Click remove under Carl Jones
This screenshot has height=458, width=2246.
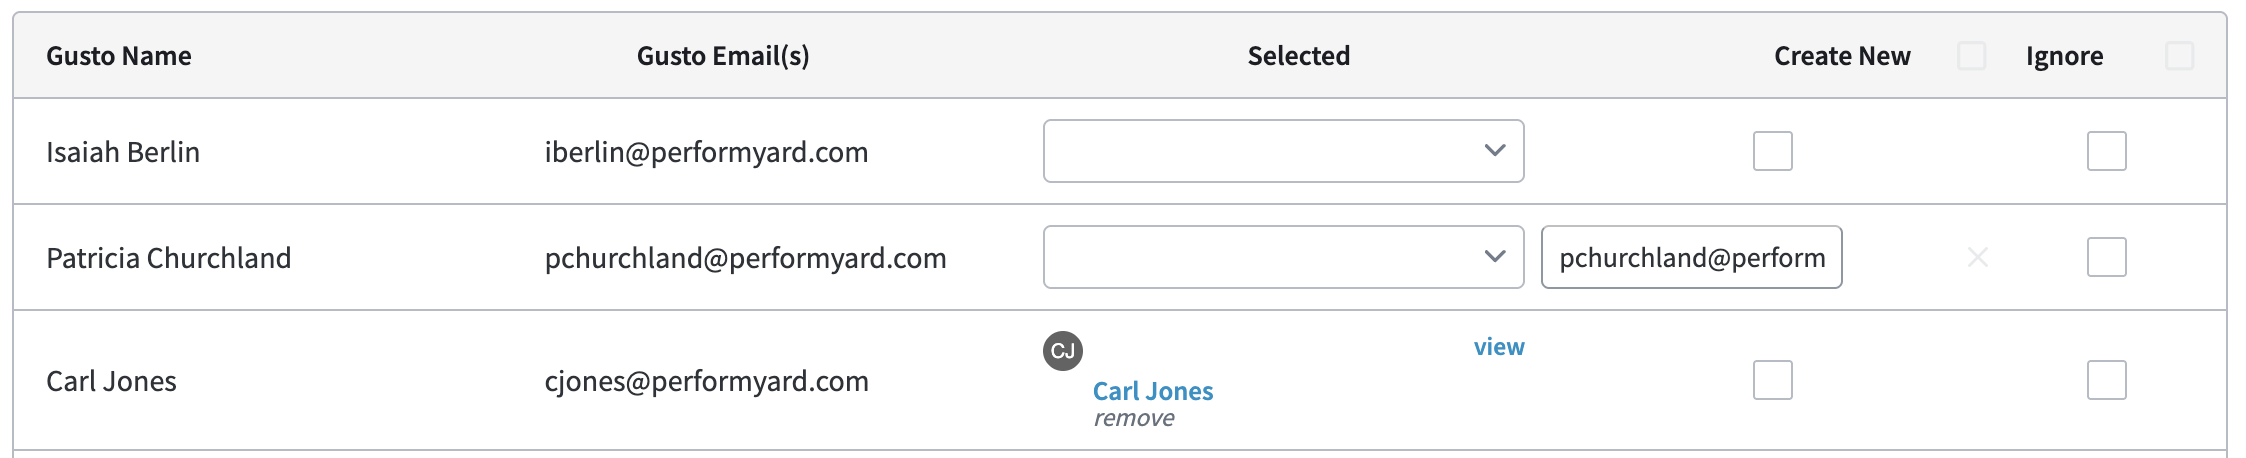1133,418
